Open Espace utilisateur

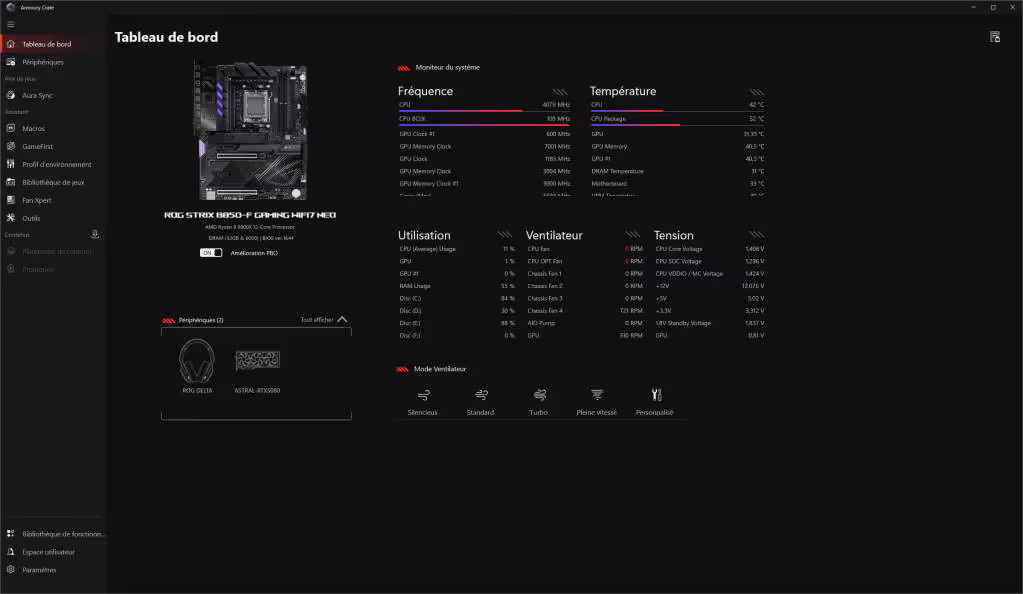(x=48, y=552)
